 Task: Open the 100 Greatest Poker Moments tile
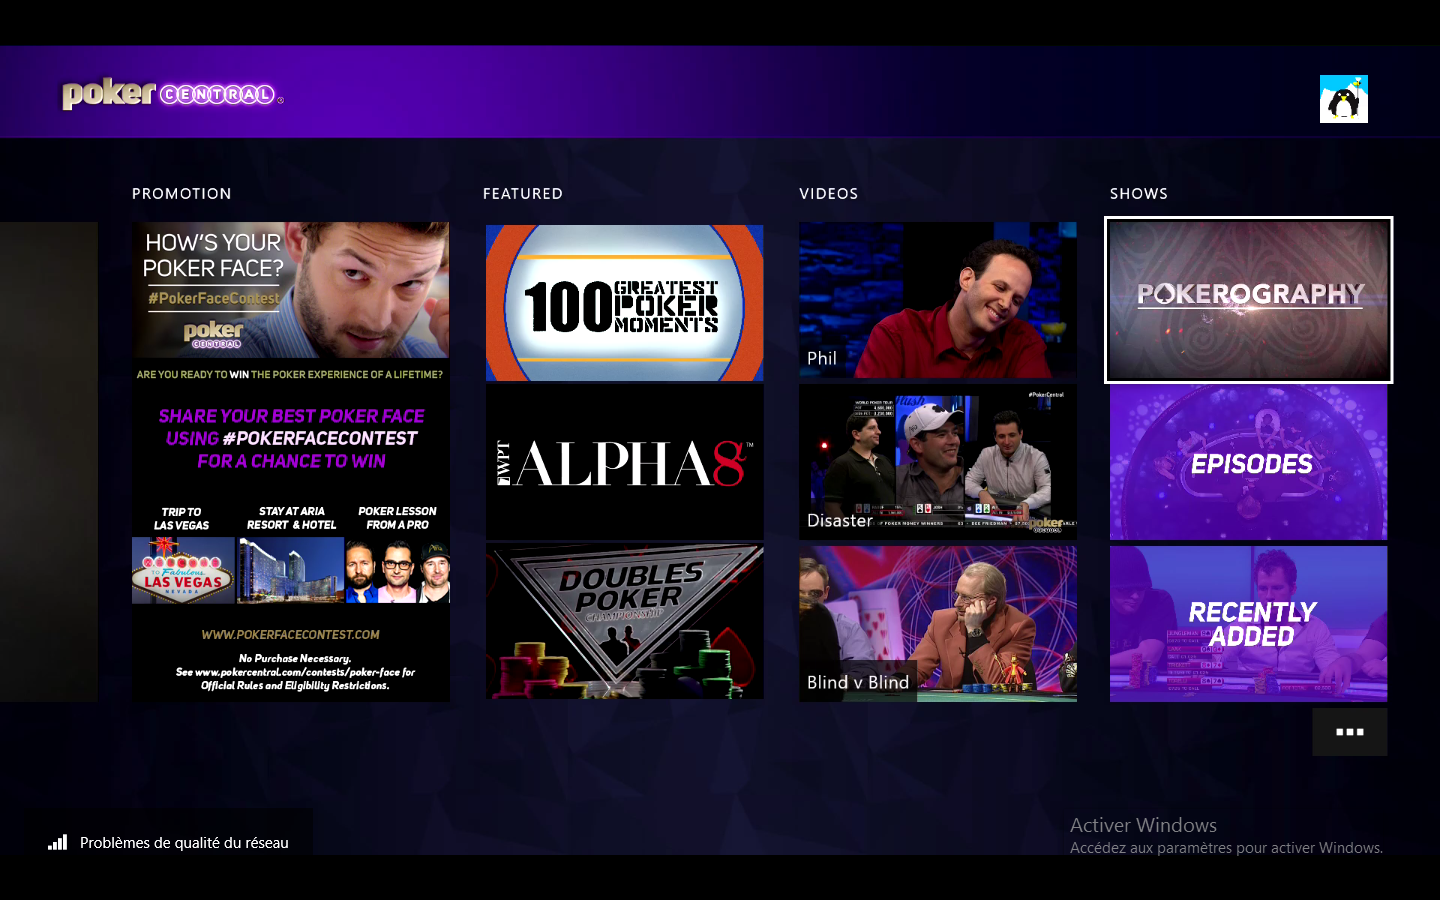pos(624,302)
